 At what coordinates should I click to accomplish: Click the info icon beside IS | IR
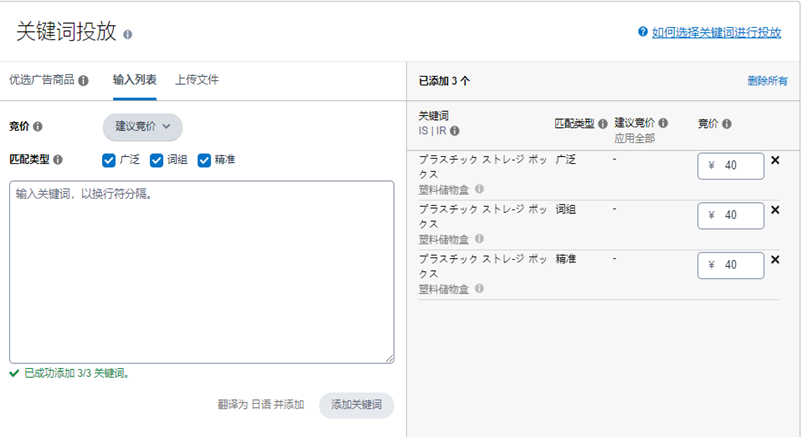coord(455,131)
